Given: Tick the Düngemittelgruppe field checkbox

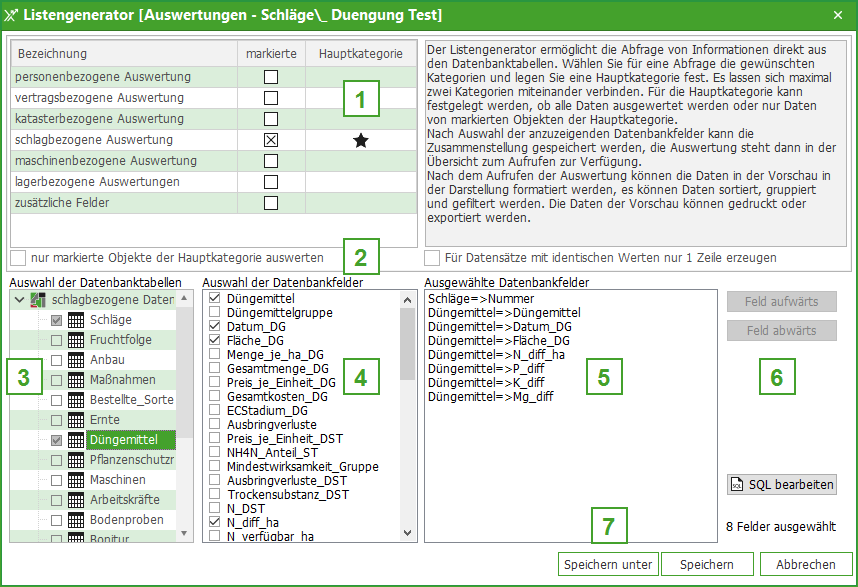Looking at the screenshot, I should tap(216, 313).
